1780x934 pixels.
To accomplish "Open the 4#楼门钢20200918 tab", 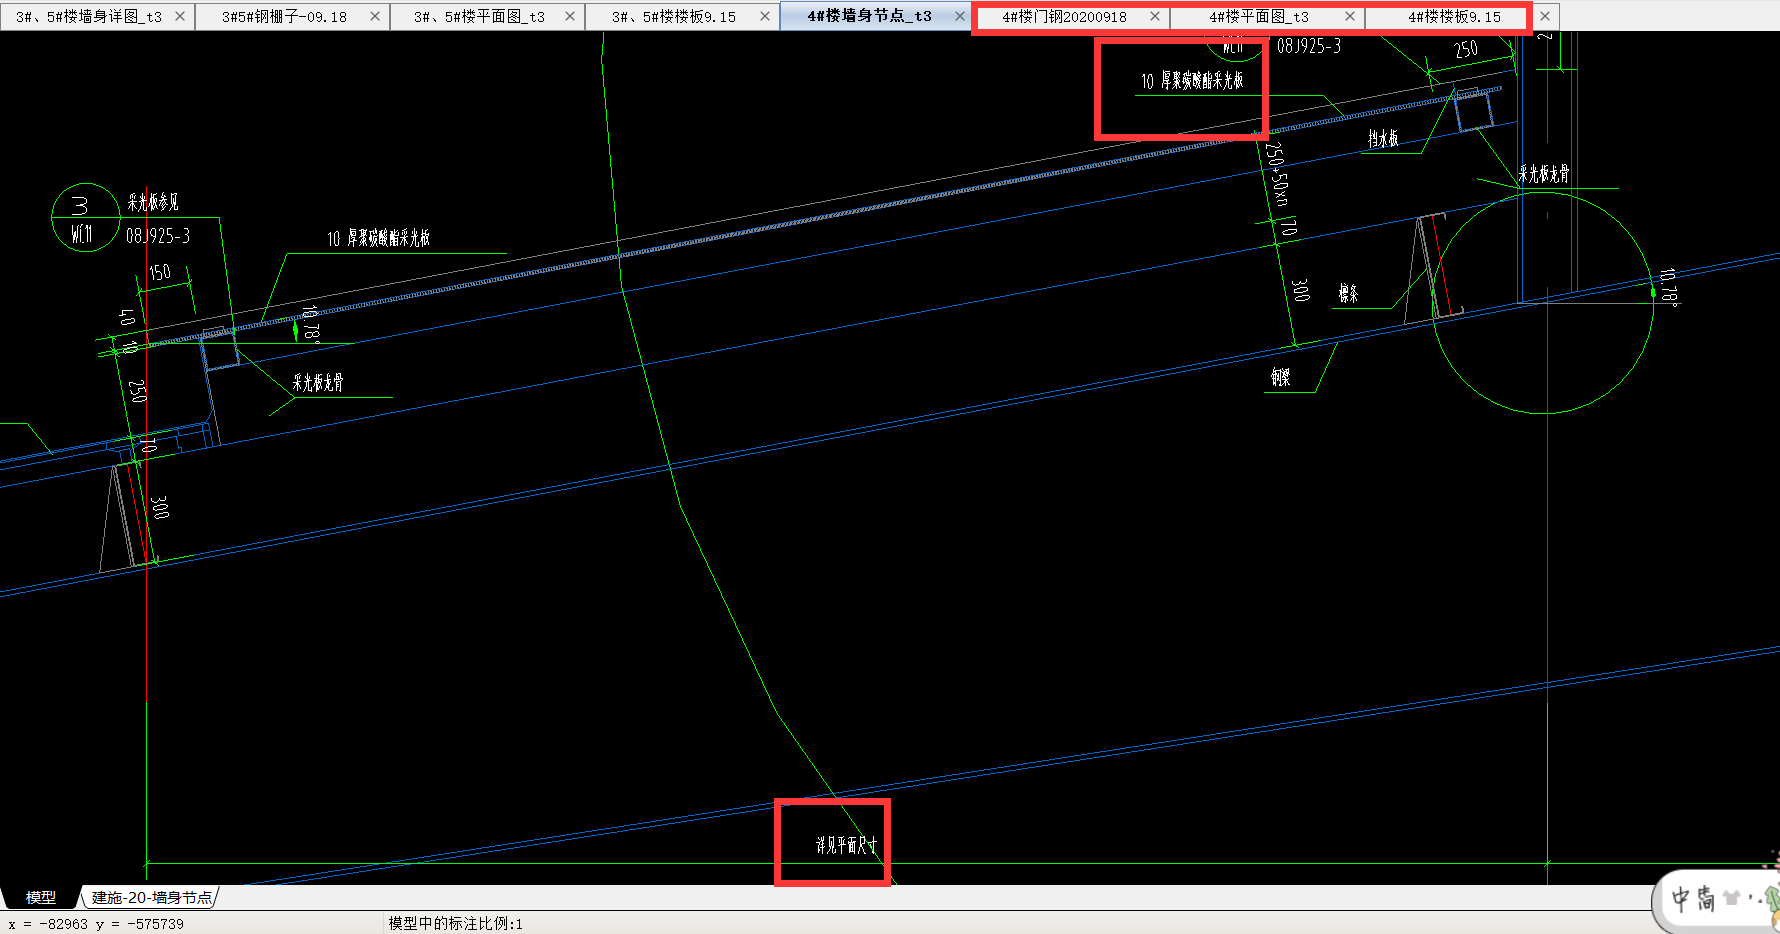I will pyautogui.click(x=1064, y=17).
